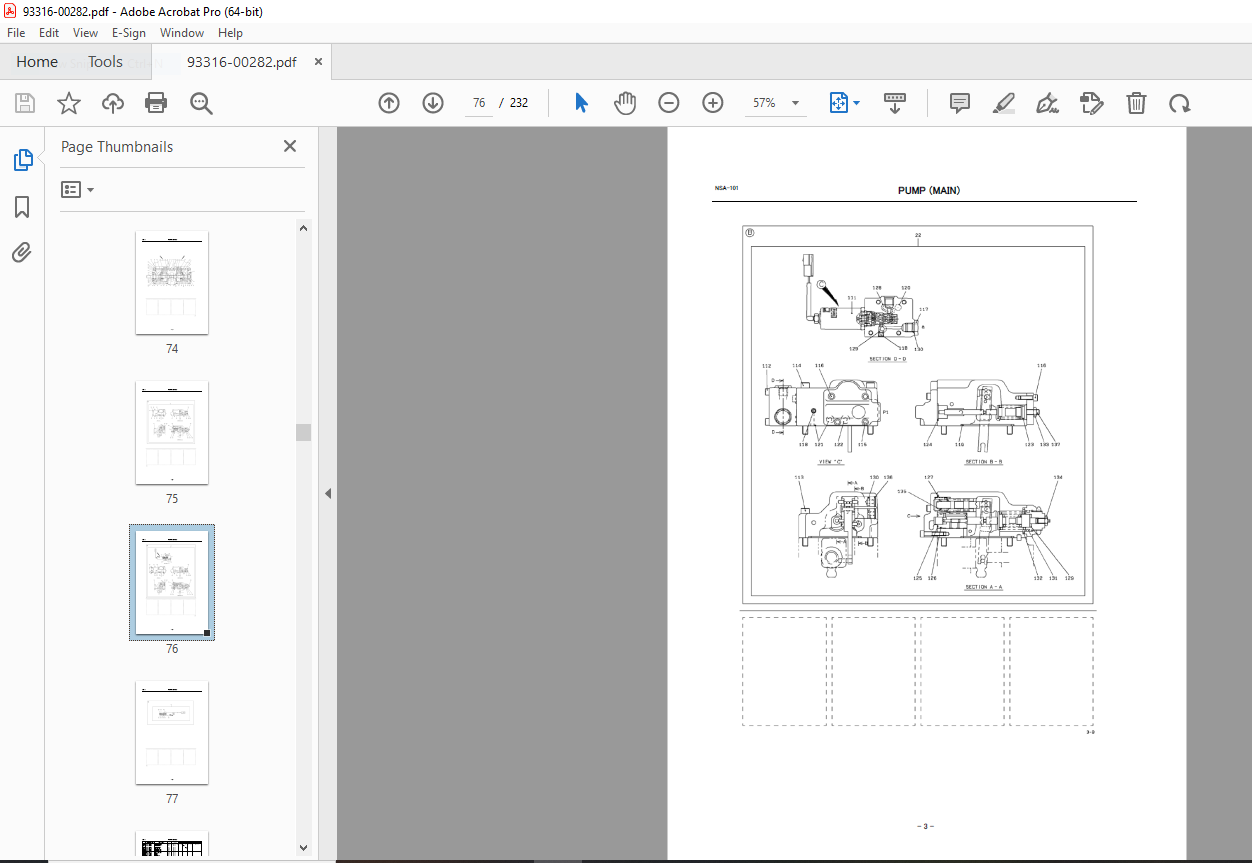
Task: Add document to starred bookmarks
Action: click(69, 103)
